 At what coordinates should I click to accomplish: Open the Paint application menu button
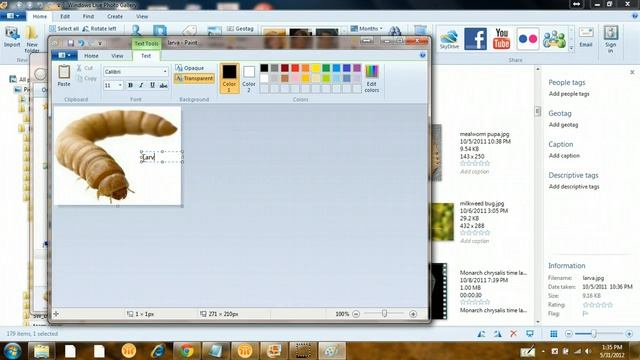64,55
